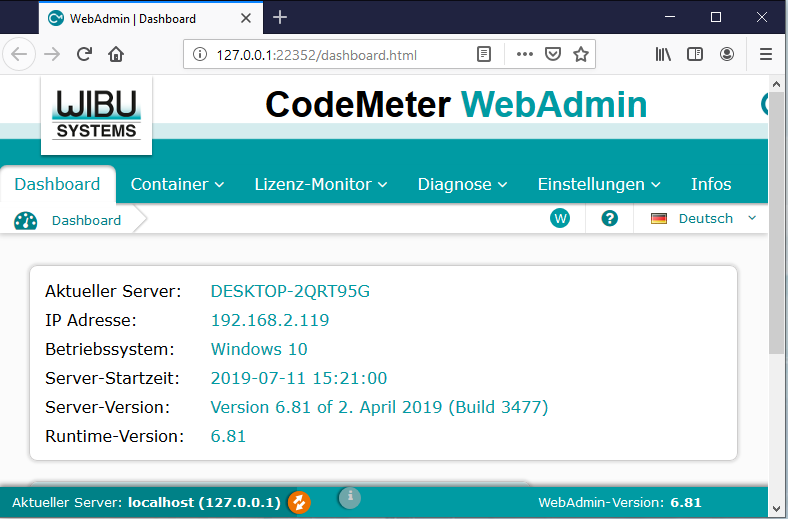
Task: Show sidebars icon
Action: 695,54
